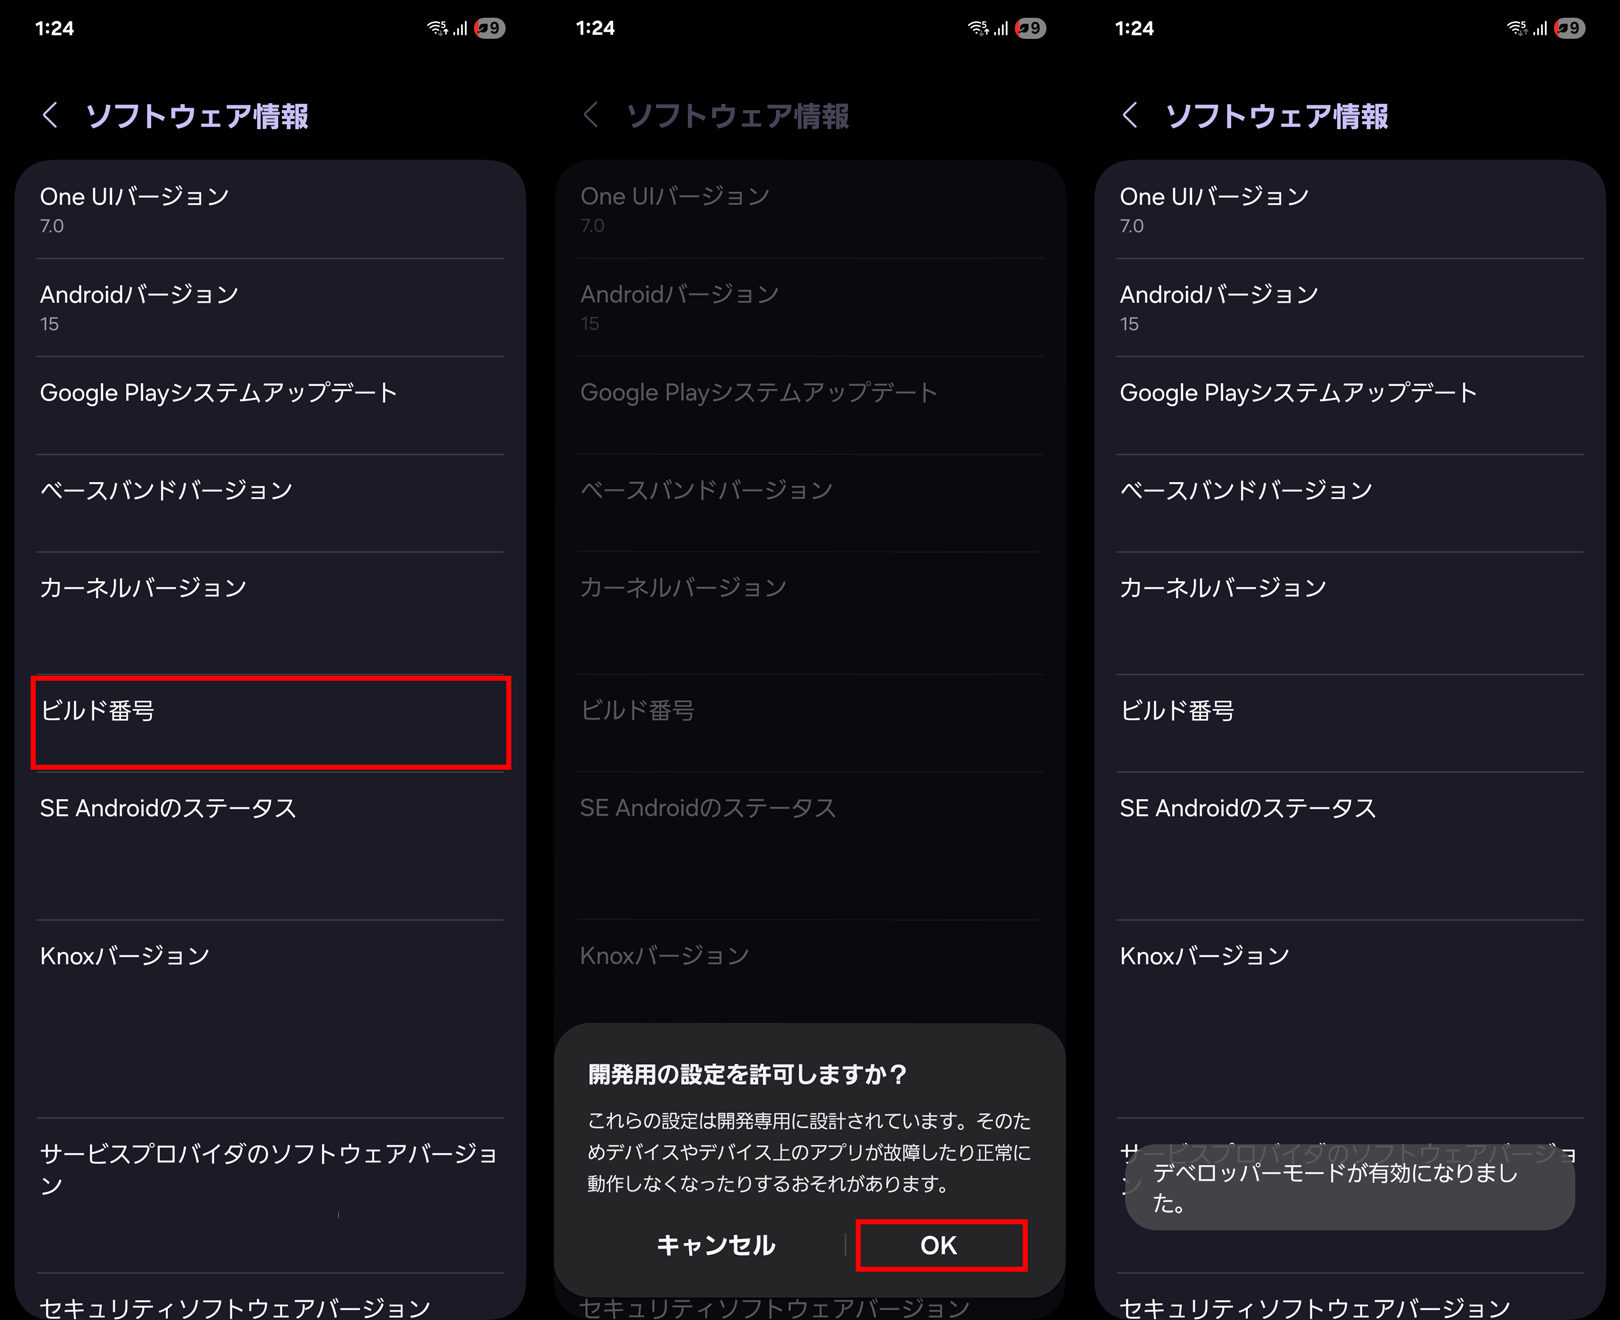Open サービスプロバイダのソフトウェアバージョン on the leftmost screen
Viewport: 1620px width, 1320px height.
coord(270,1169)
